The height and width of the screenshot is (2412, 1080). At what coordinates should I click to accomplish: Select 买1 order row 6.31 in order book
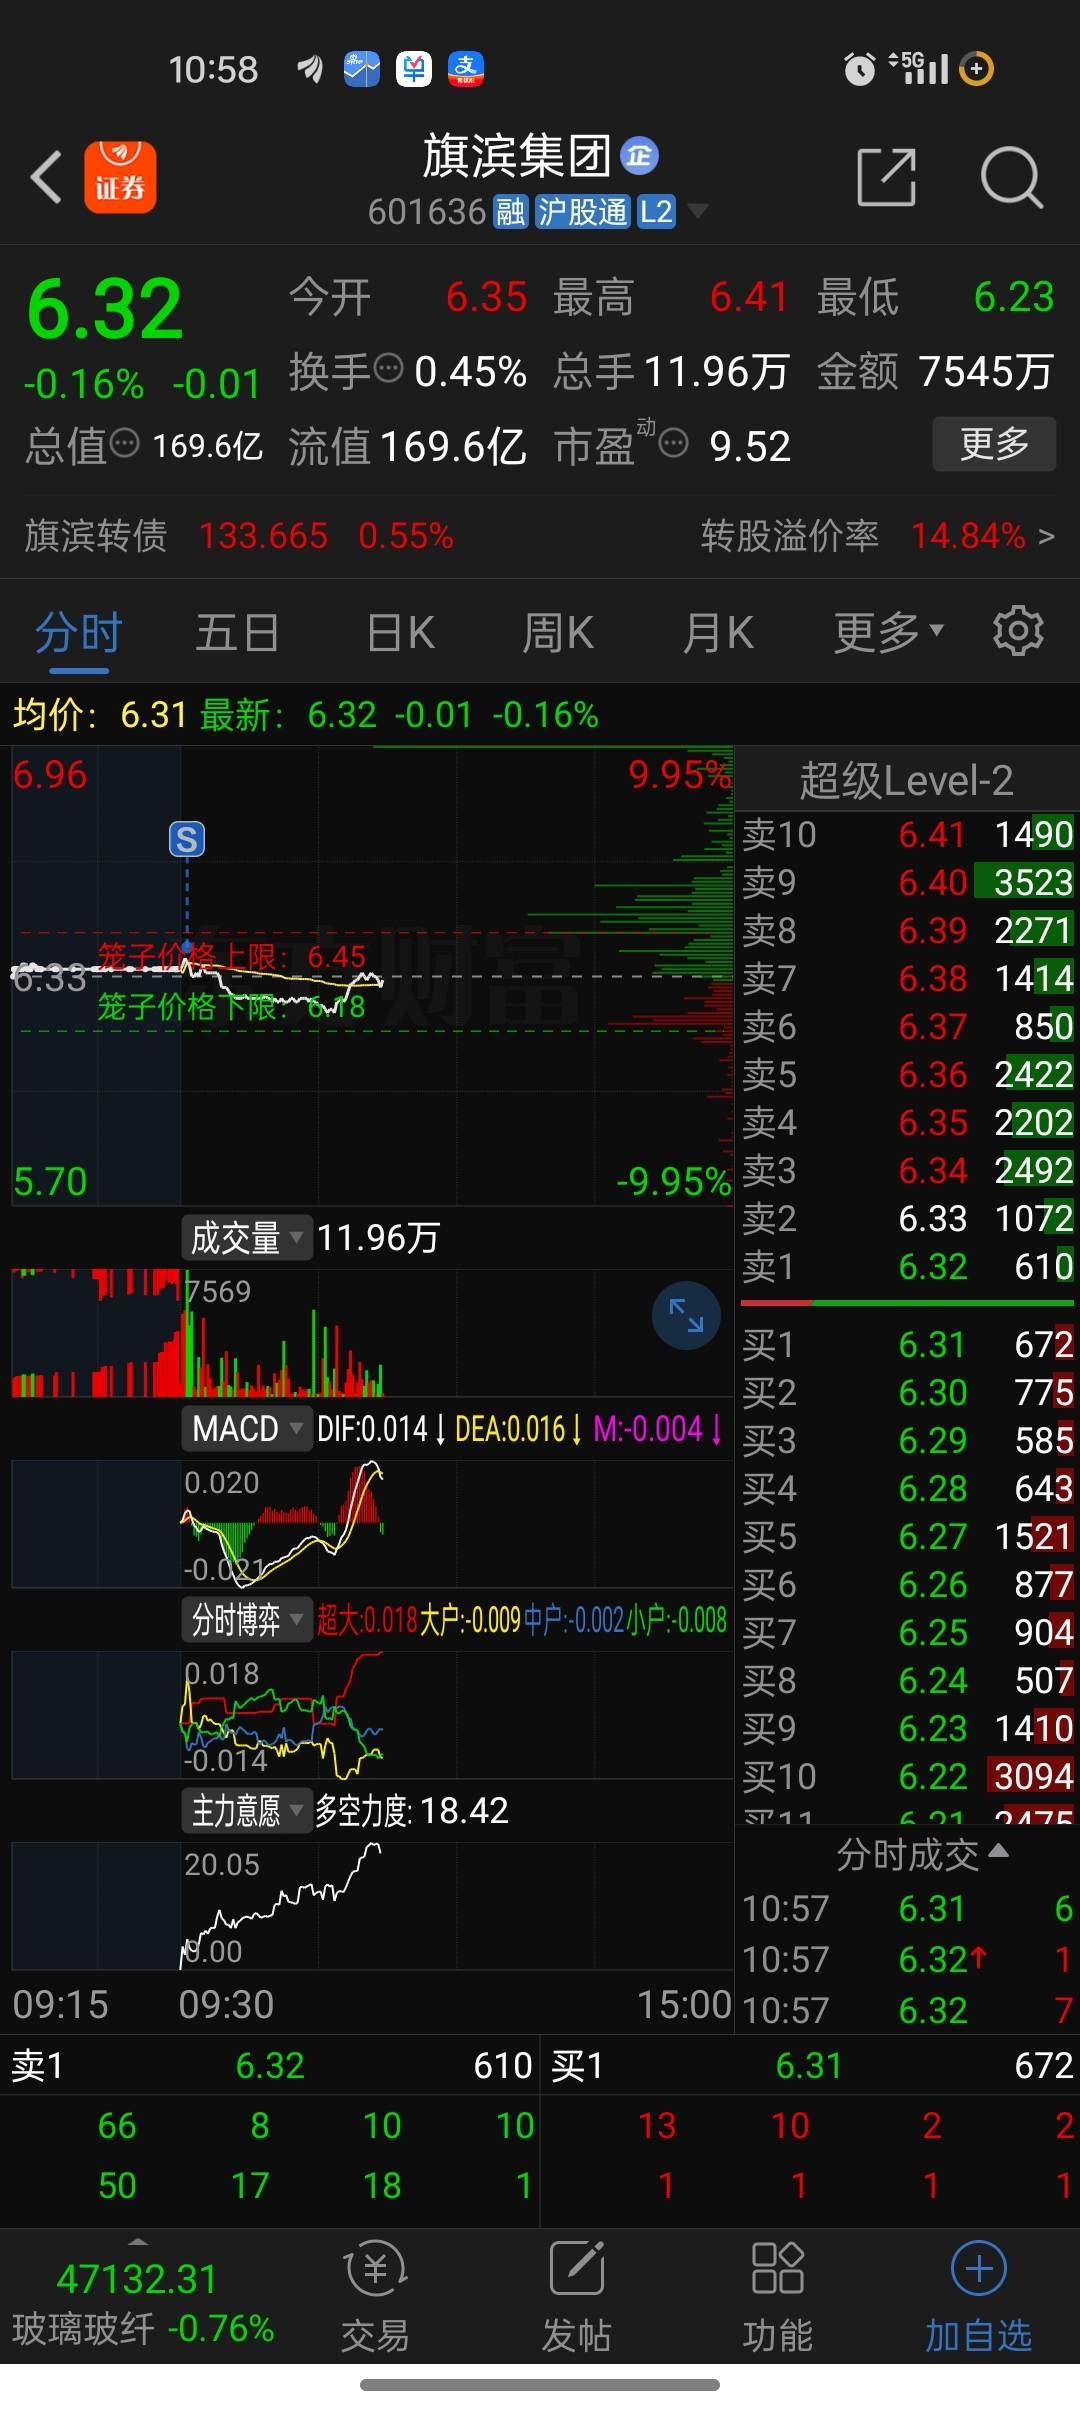[908, 1344]
